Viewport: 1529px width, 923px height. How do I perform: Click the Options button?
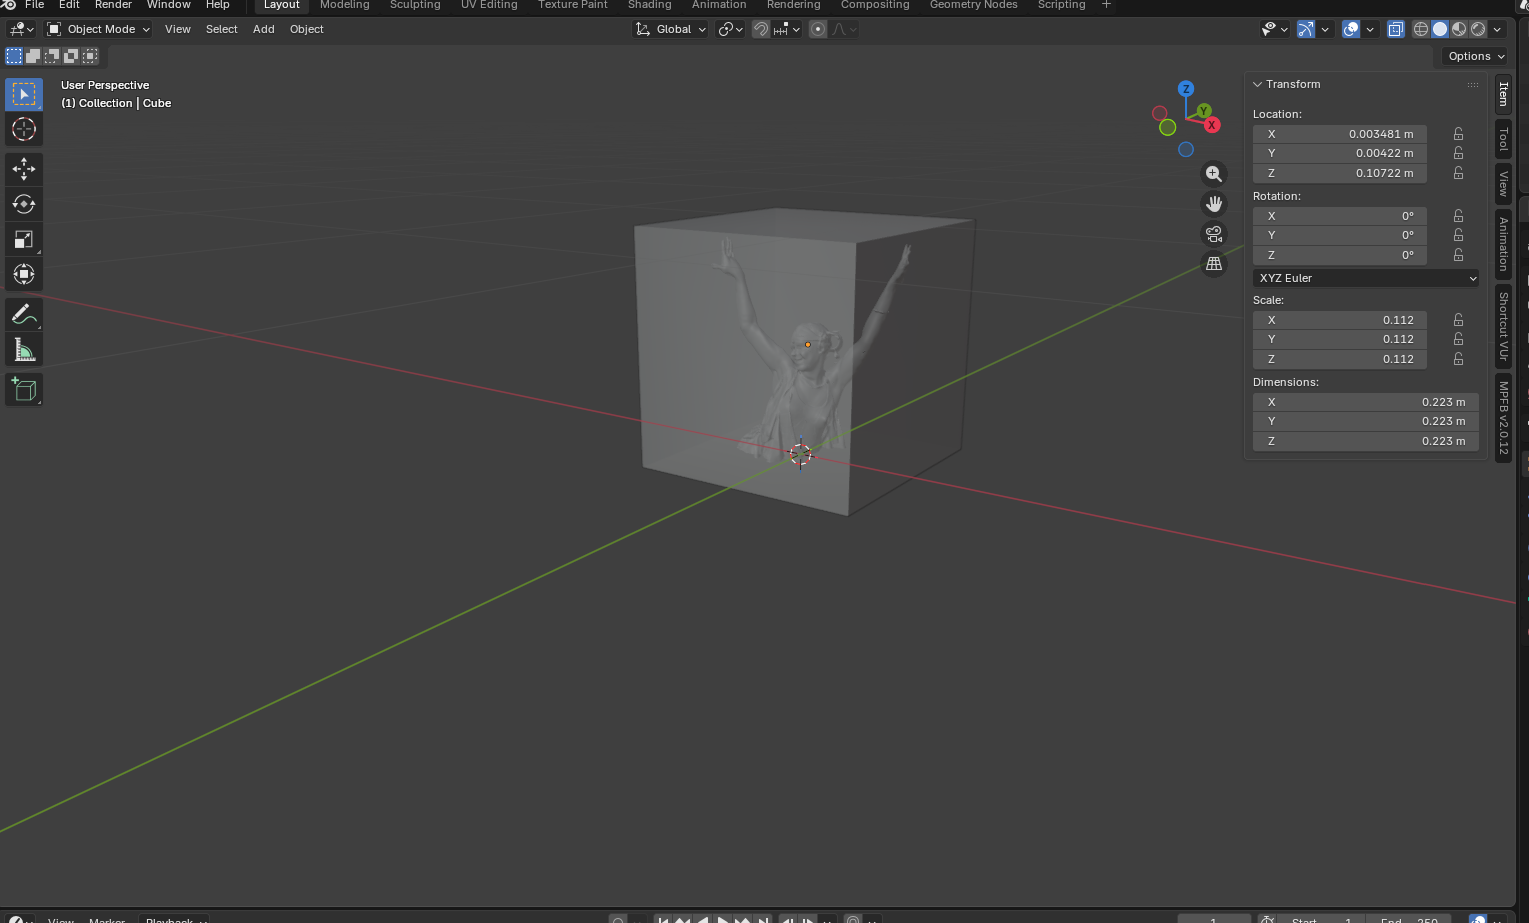[1476, 56]
